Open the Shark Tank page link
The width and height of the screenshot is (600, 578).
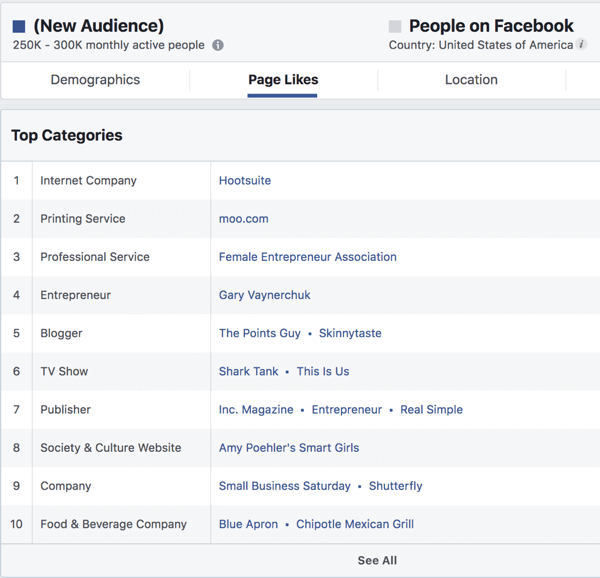pos(249,371)
